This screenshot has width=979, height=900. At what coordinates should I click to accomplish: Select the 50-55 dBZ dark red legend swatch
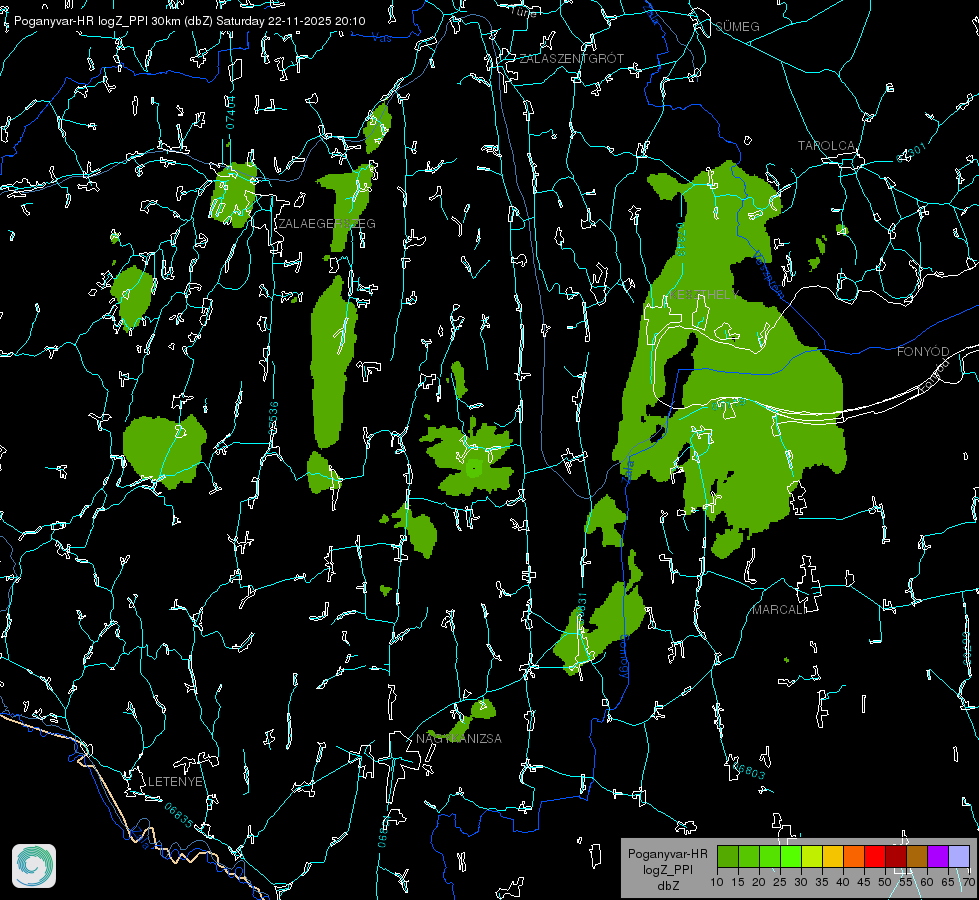tap(895, 856)
